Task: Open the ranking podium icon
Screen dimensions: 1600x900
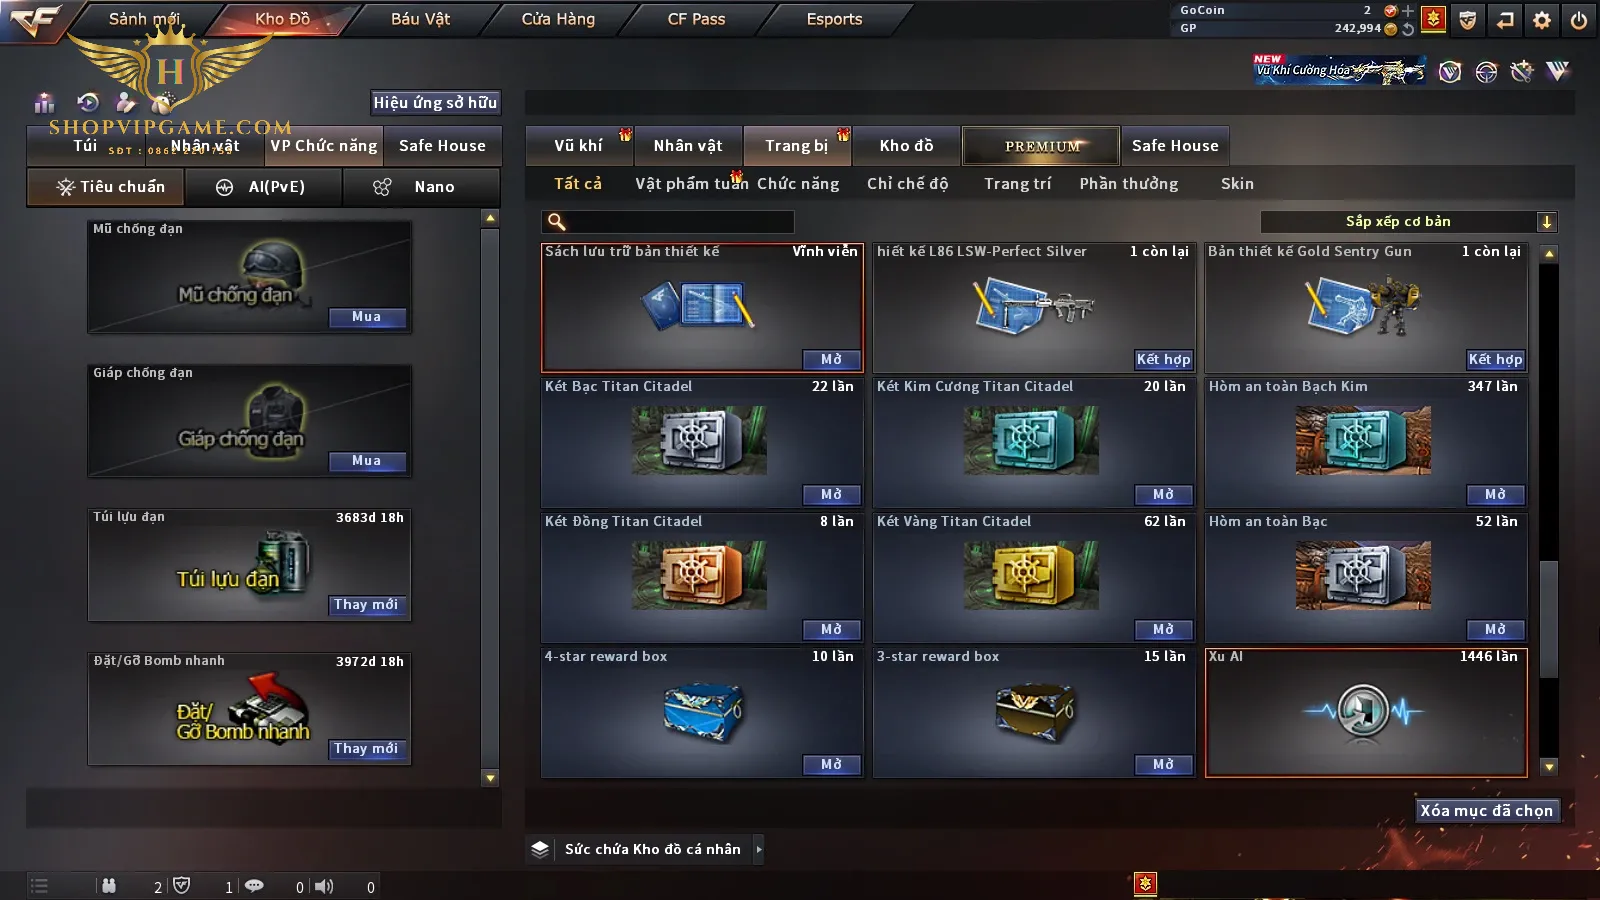Action: click(44, 102)
